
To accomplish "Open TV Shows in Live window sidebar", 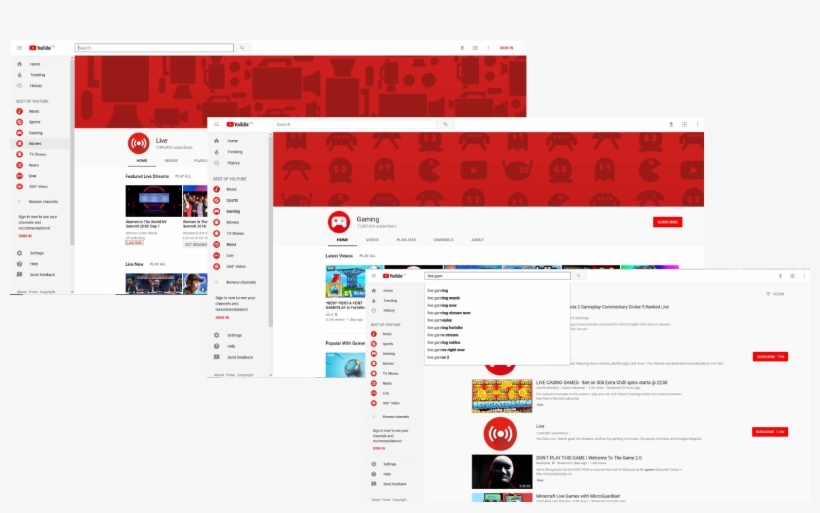I will [x=40, y=154].
